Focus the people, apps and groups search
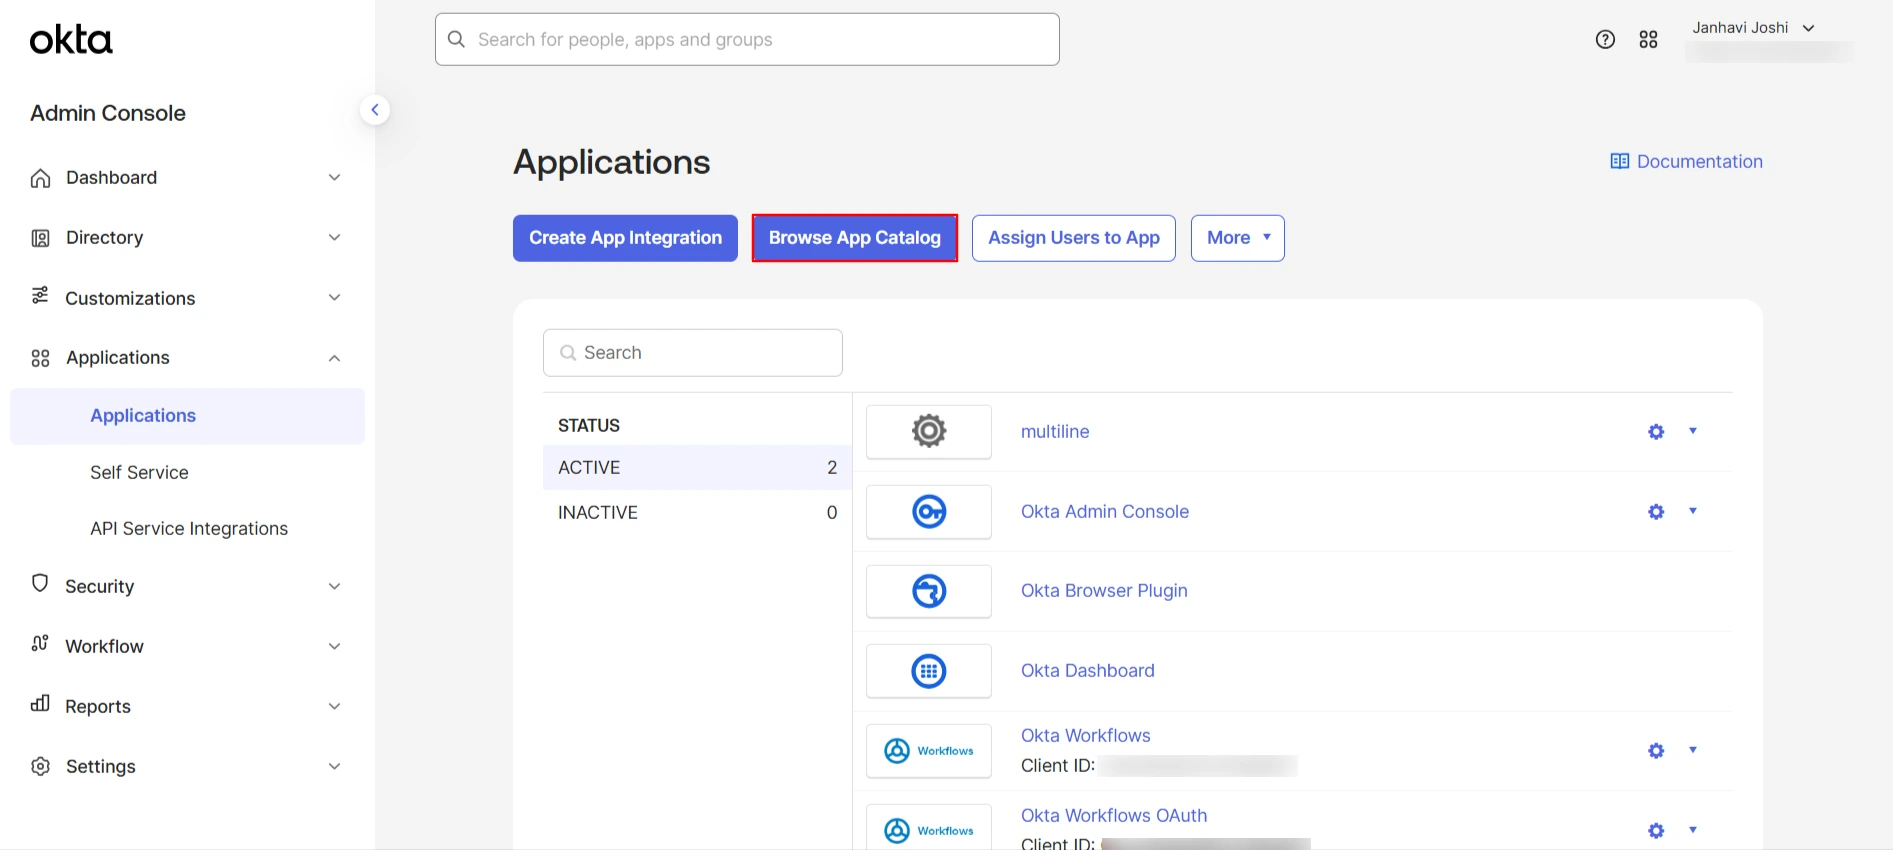Image resolution: width=1893 pixels, height=850 pixels. [747, 39]
